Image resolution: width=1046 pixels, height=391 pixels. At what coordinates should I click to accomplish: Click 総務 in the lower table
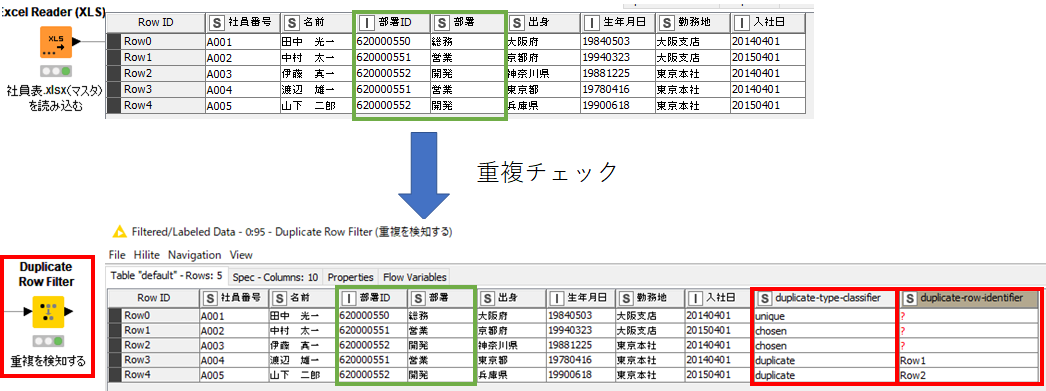441,315
